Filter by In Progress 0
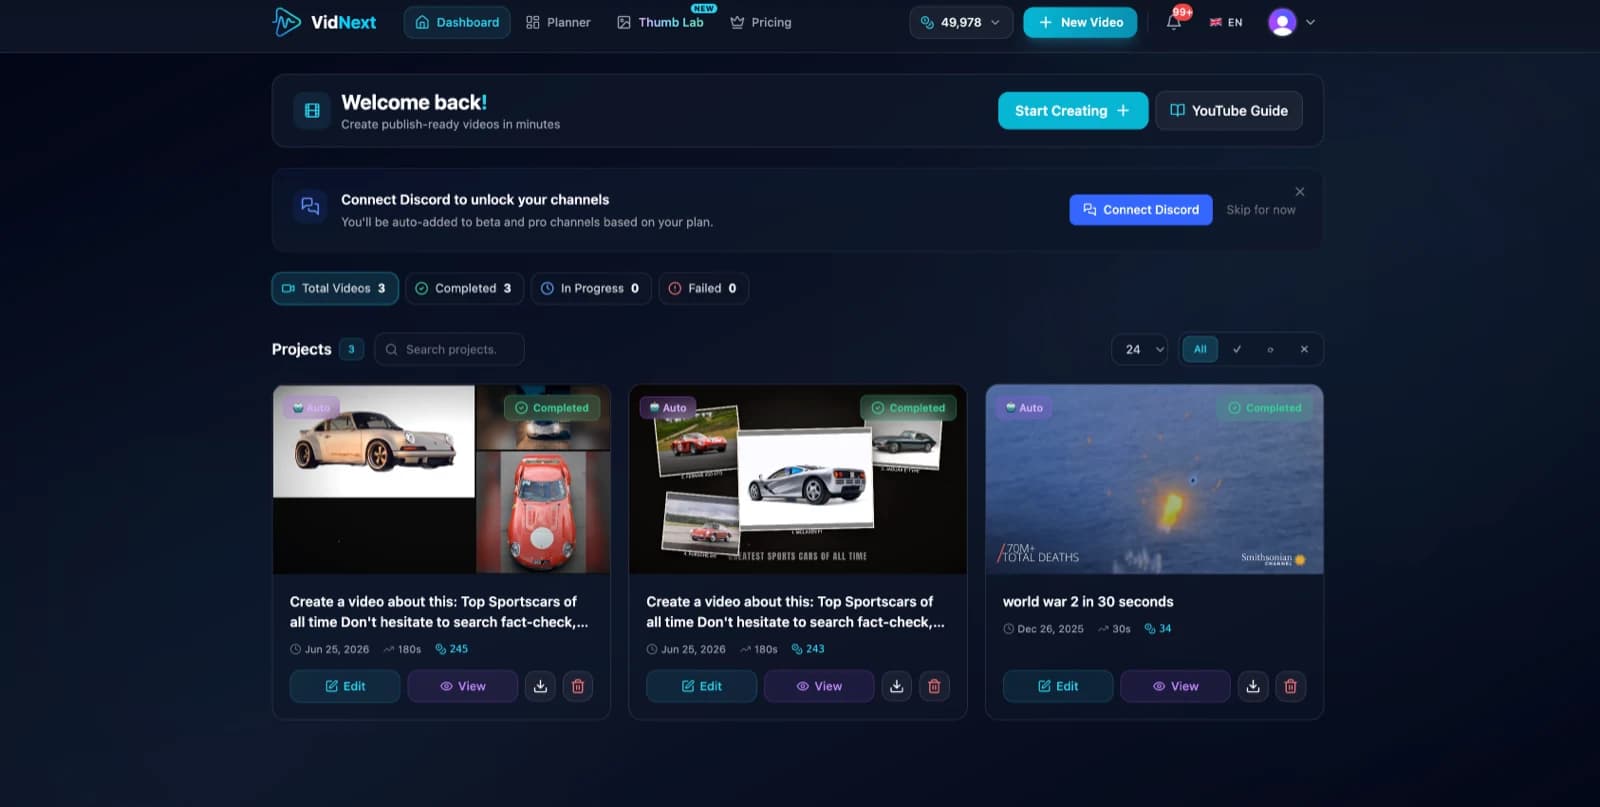Viewport: 1600px width, 807px height. click(x=591, y=288)
